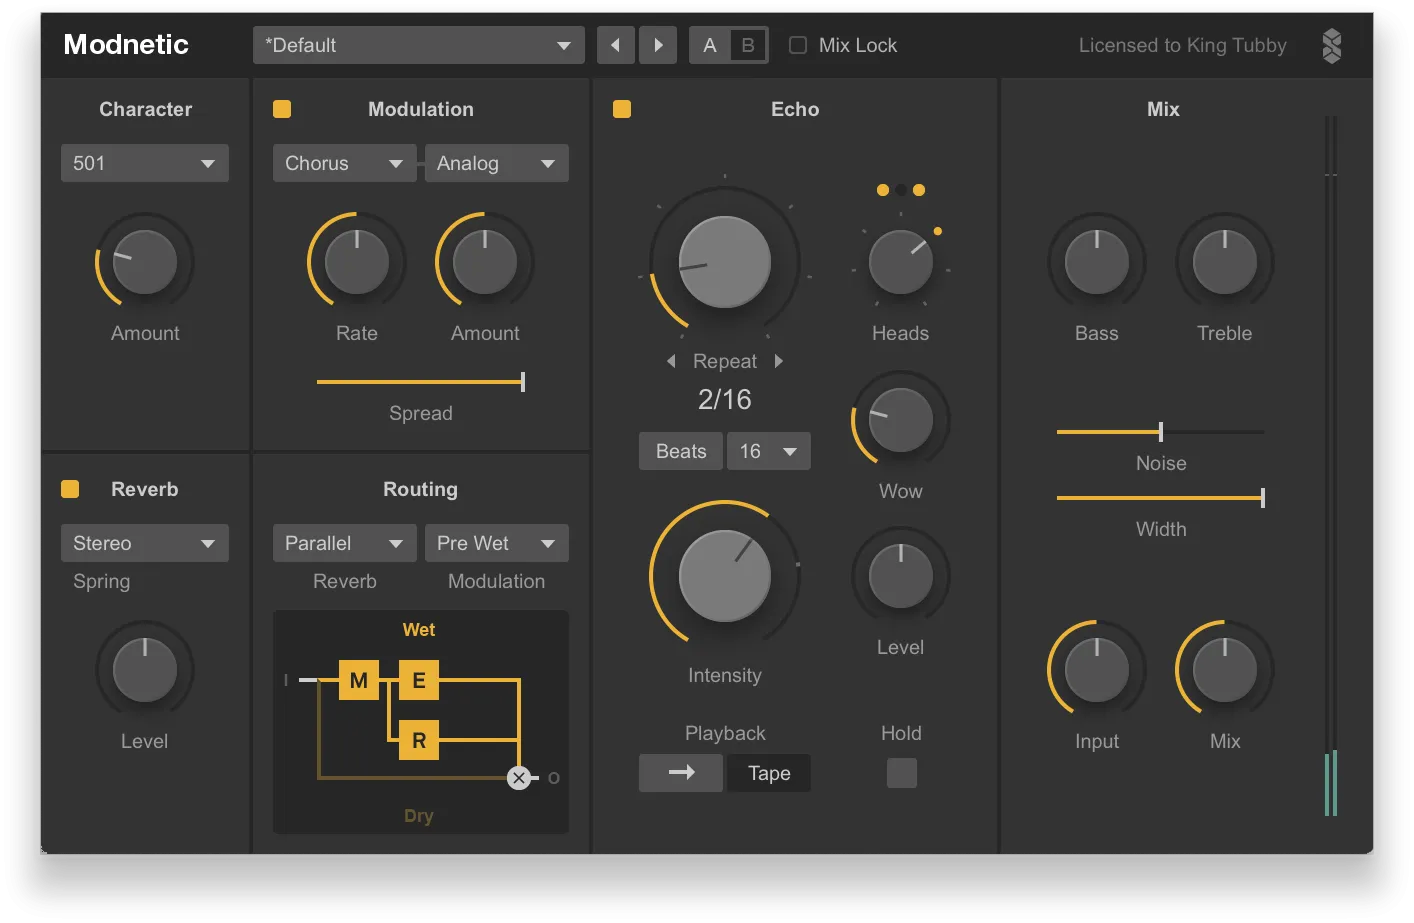
Task: Switch to preset slot B
Action: pyautogui.click(x=748, y=45)
